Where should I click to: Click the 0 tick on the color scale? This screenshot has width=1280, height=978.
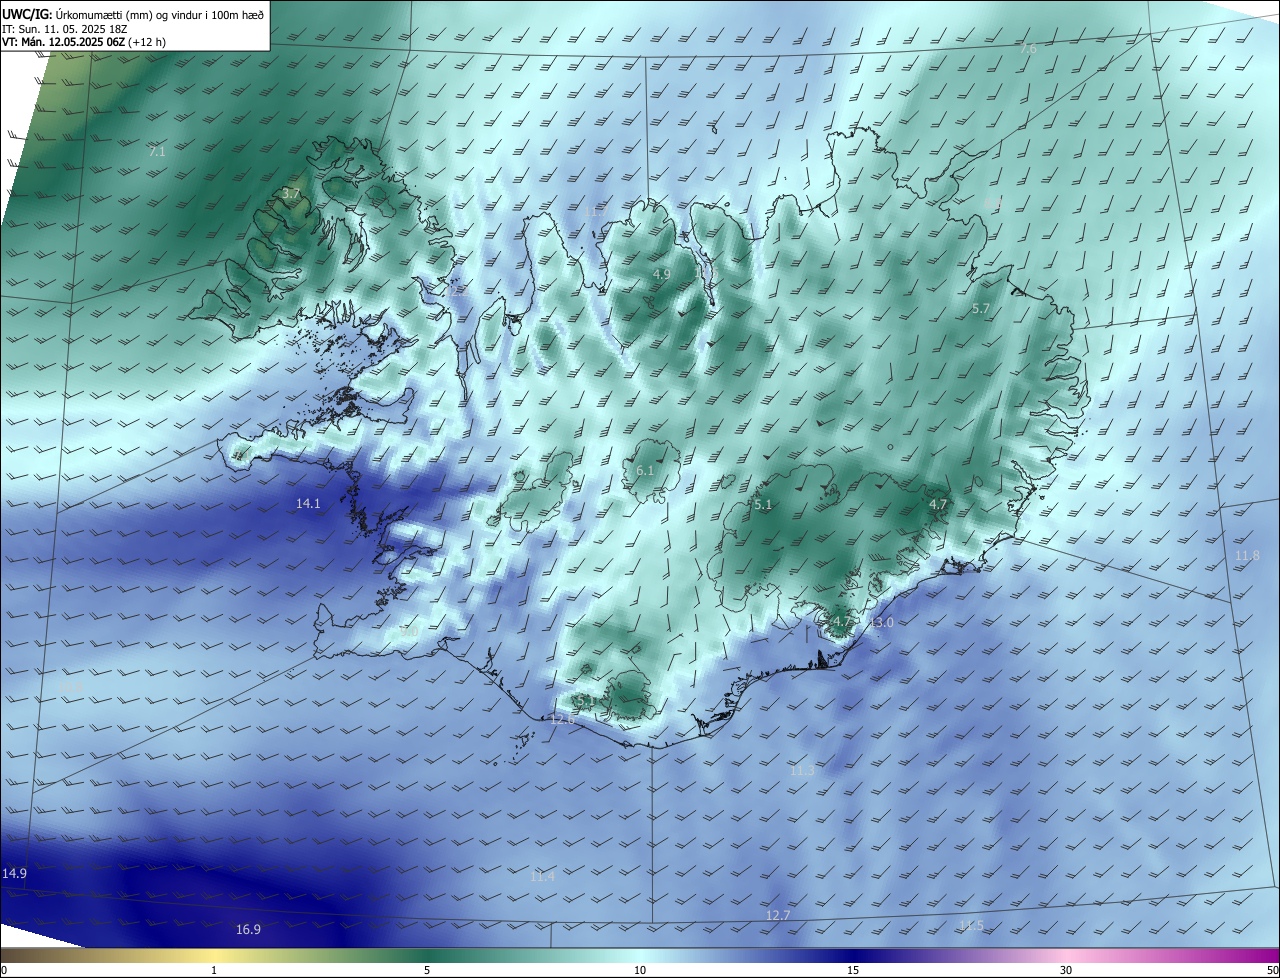coord(3,970)
